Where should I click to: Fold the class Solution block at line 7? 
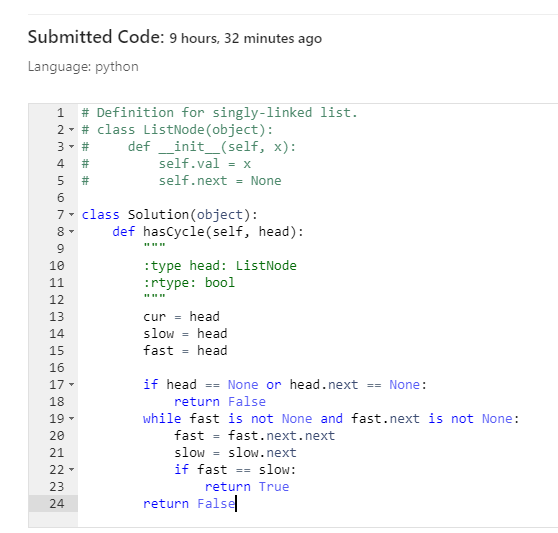72,215
